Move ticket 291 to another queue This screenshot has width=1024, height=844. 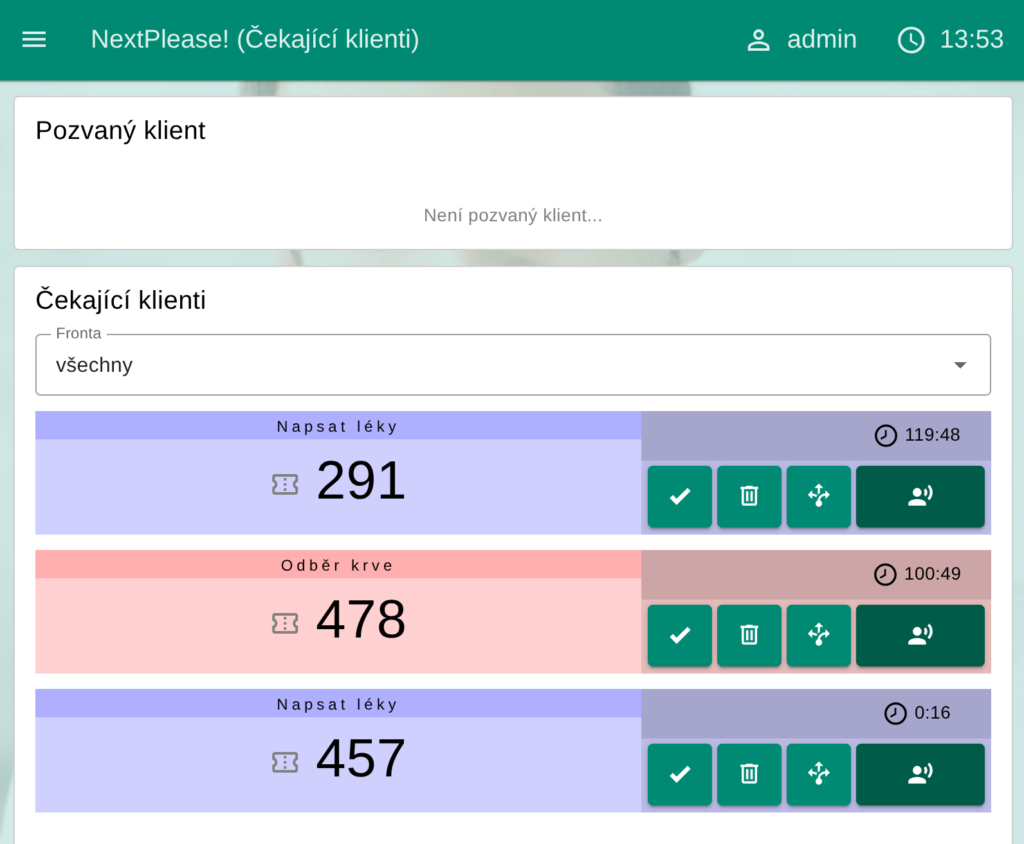819,496
